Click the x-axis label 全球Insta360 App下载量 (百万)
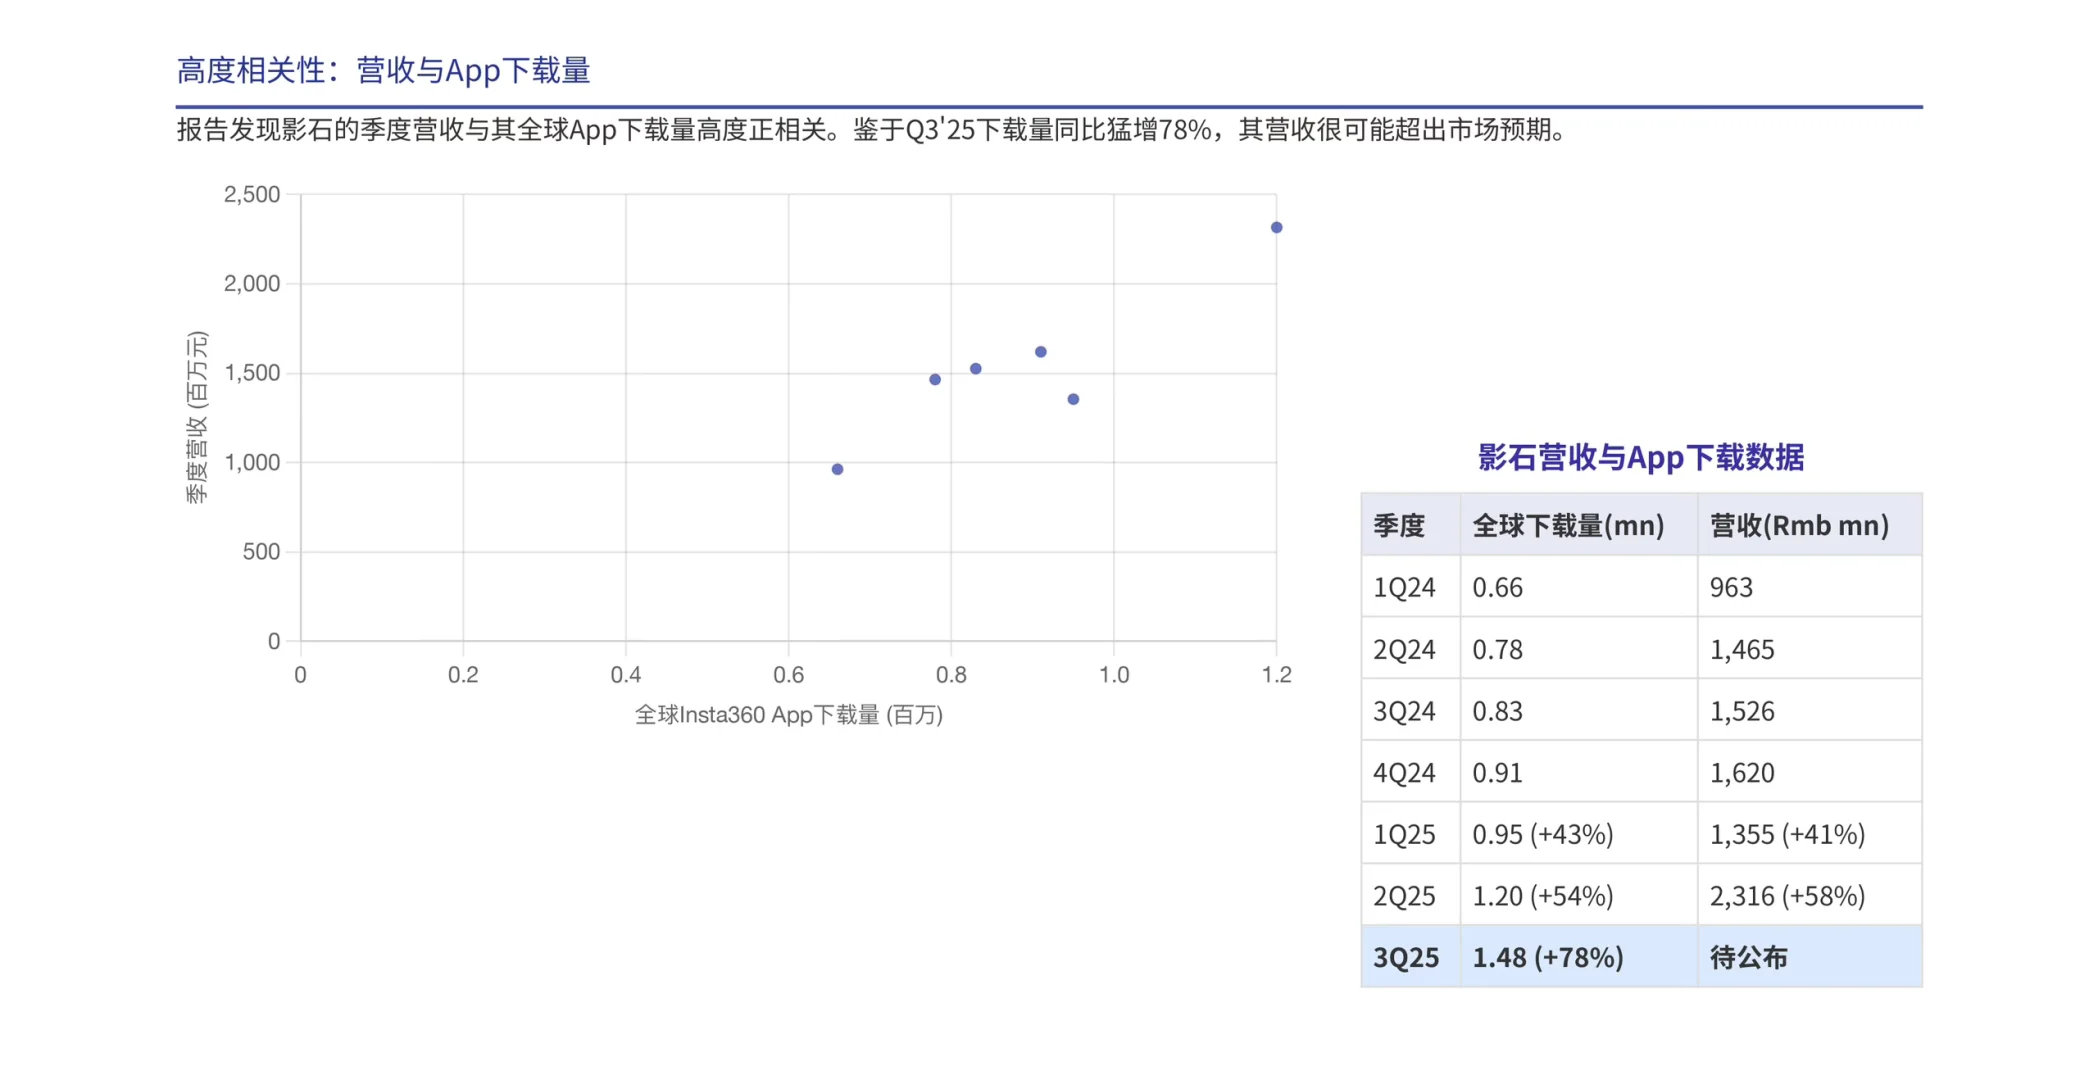This screenshot has width=2098, height=1080. pyautogui.click(x=789, y=715)
